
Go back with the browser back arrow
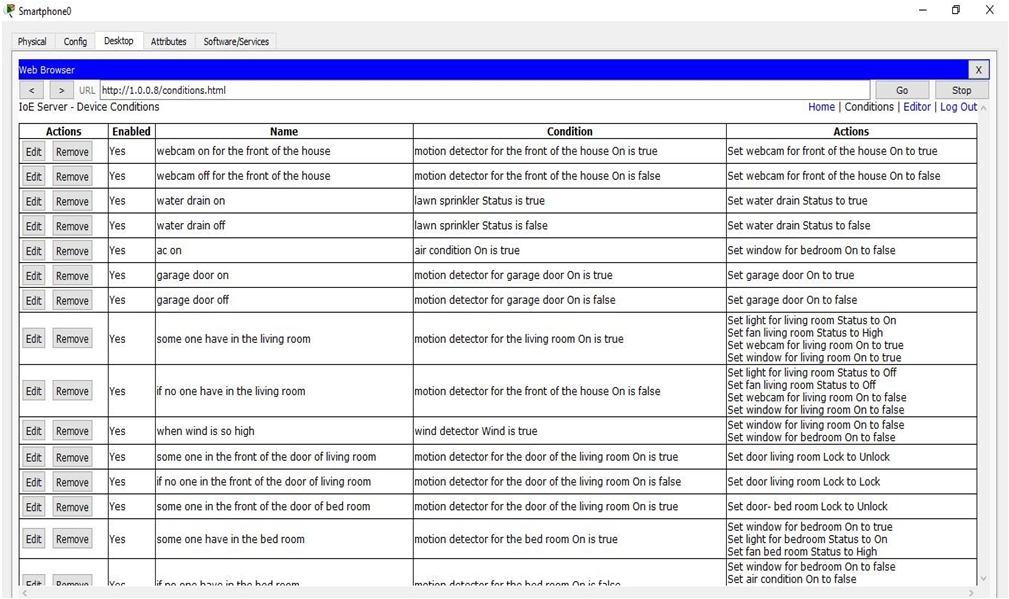32,90
